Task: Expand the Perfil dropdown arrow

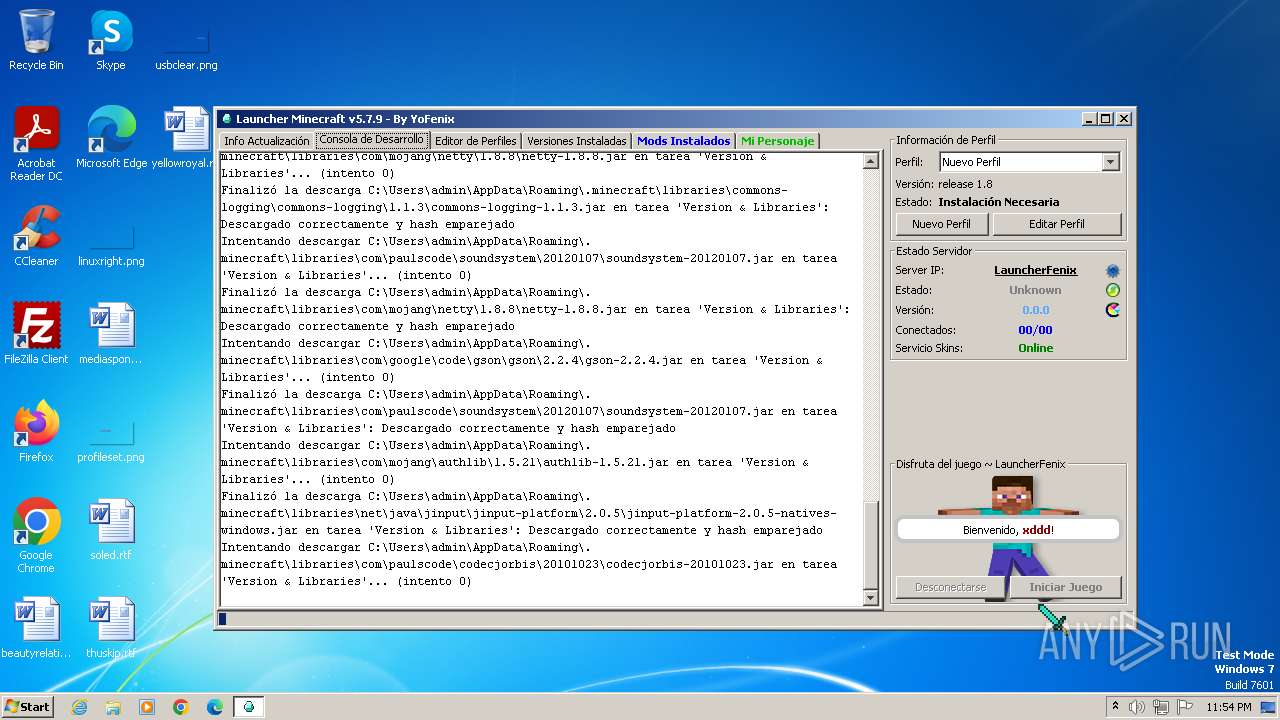Action: (1110, 162)
